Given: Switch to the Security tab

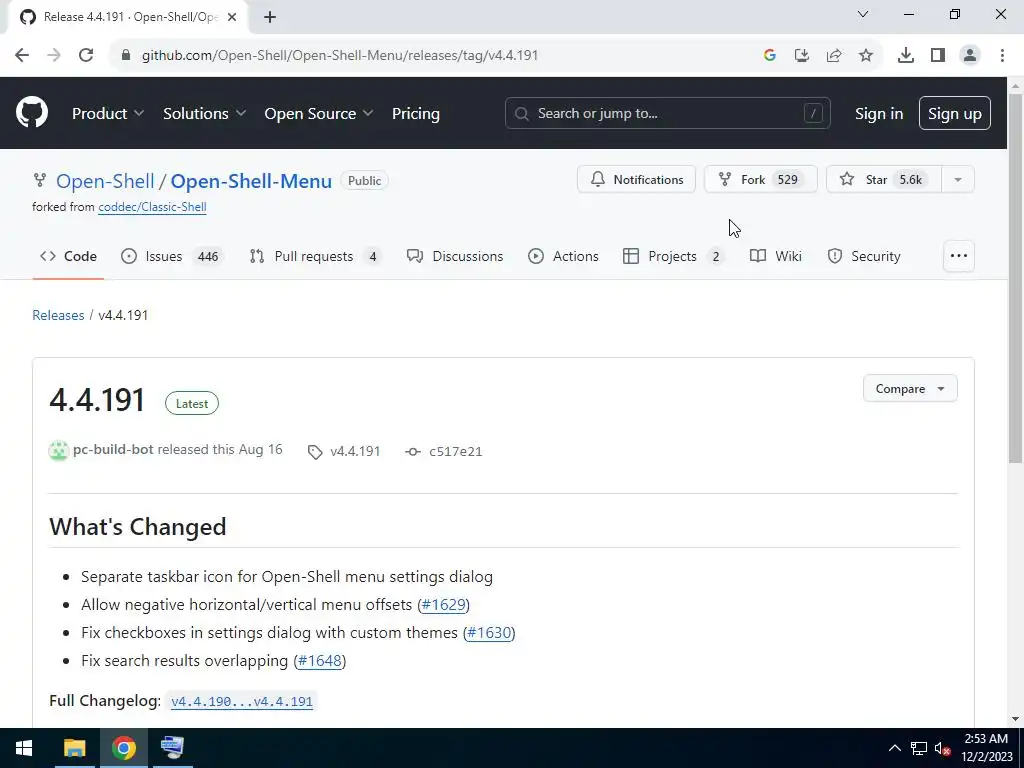Looking at the screenshot, I should (863, 256).
